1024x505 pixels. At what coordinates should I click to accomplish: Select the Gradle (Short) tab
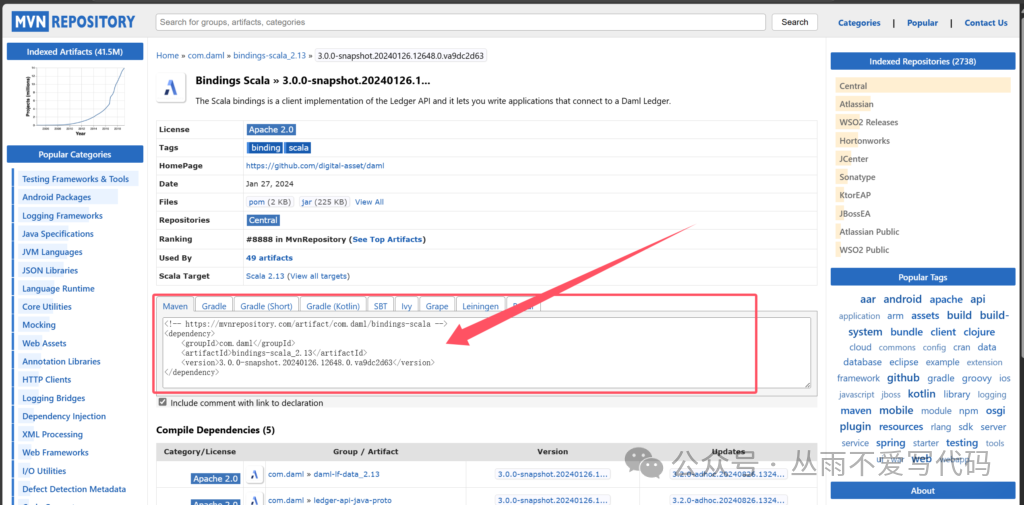(266, 306)
